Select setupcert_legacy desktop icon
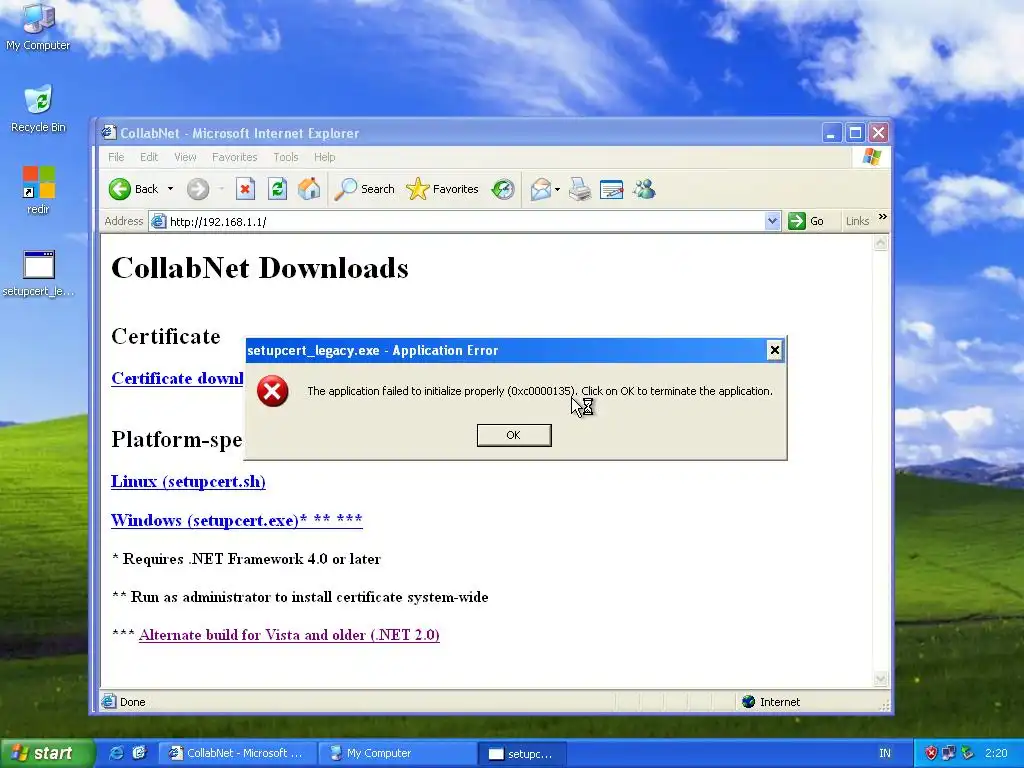The height and width of the screenshot is (768, 1024). point(39,273)
